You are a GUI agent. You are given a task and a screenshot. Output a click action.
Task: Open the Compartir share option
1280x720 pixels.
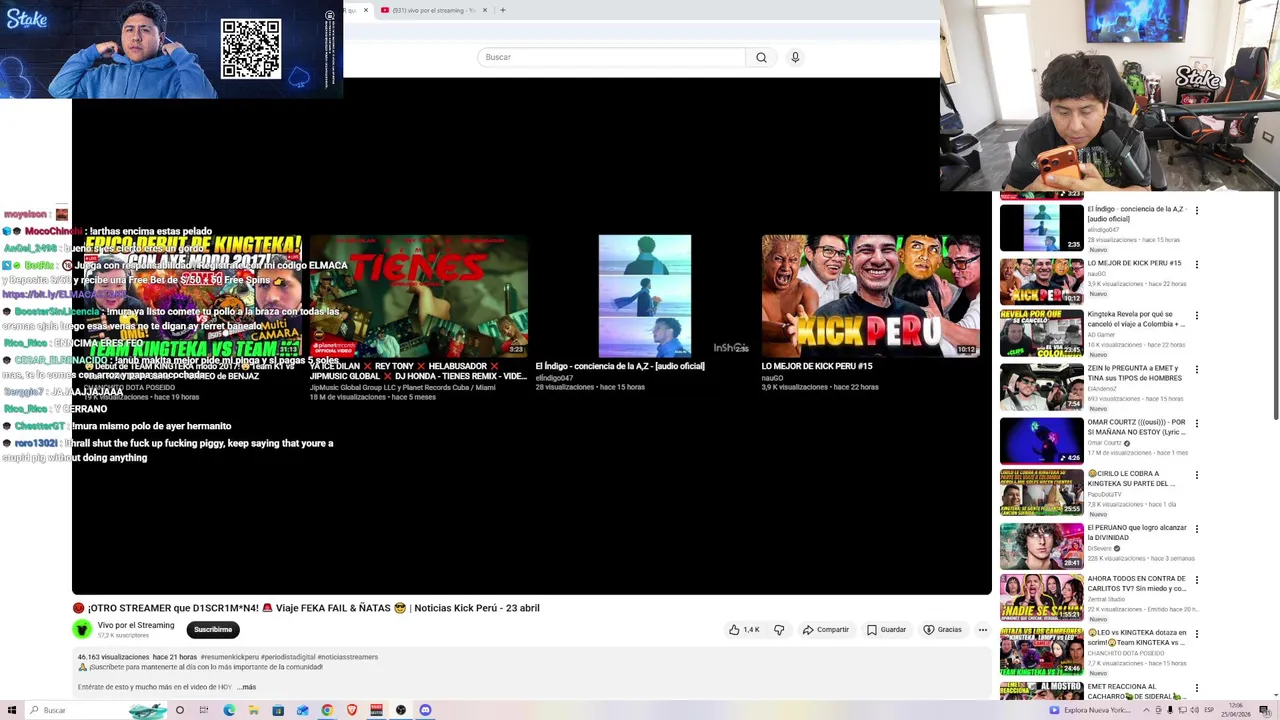825,630
